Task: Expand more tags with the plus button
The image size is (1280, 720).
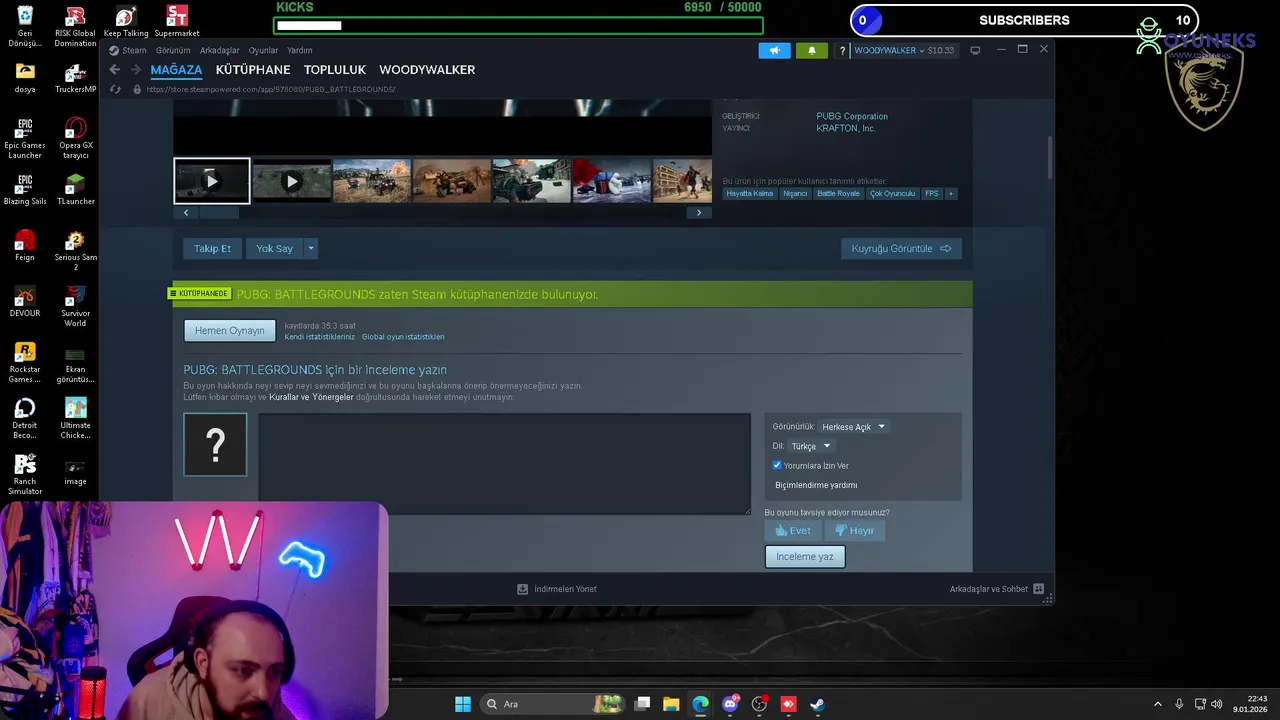Action: pos(950,193)
